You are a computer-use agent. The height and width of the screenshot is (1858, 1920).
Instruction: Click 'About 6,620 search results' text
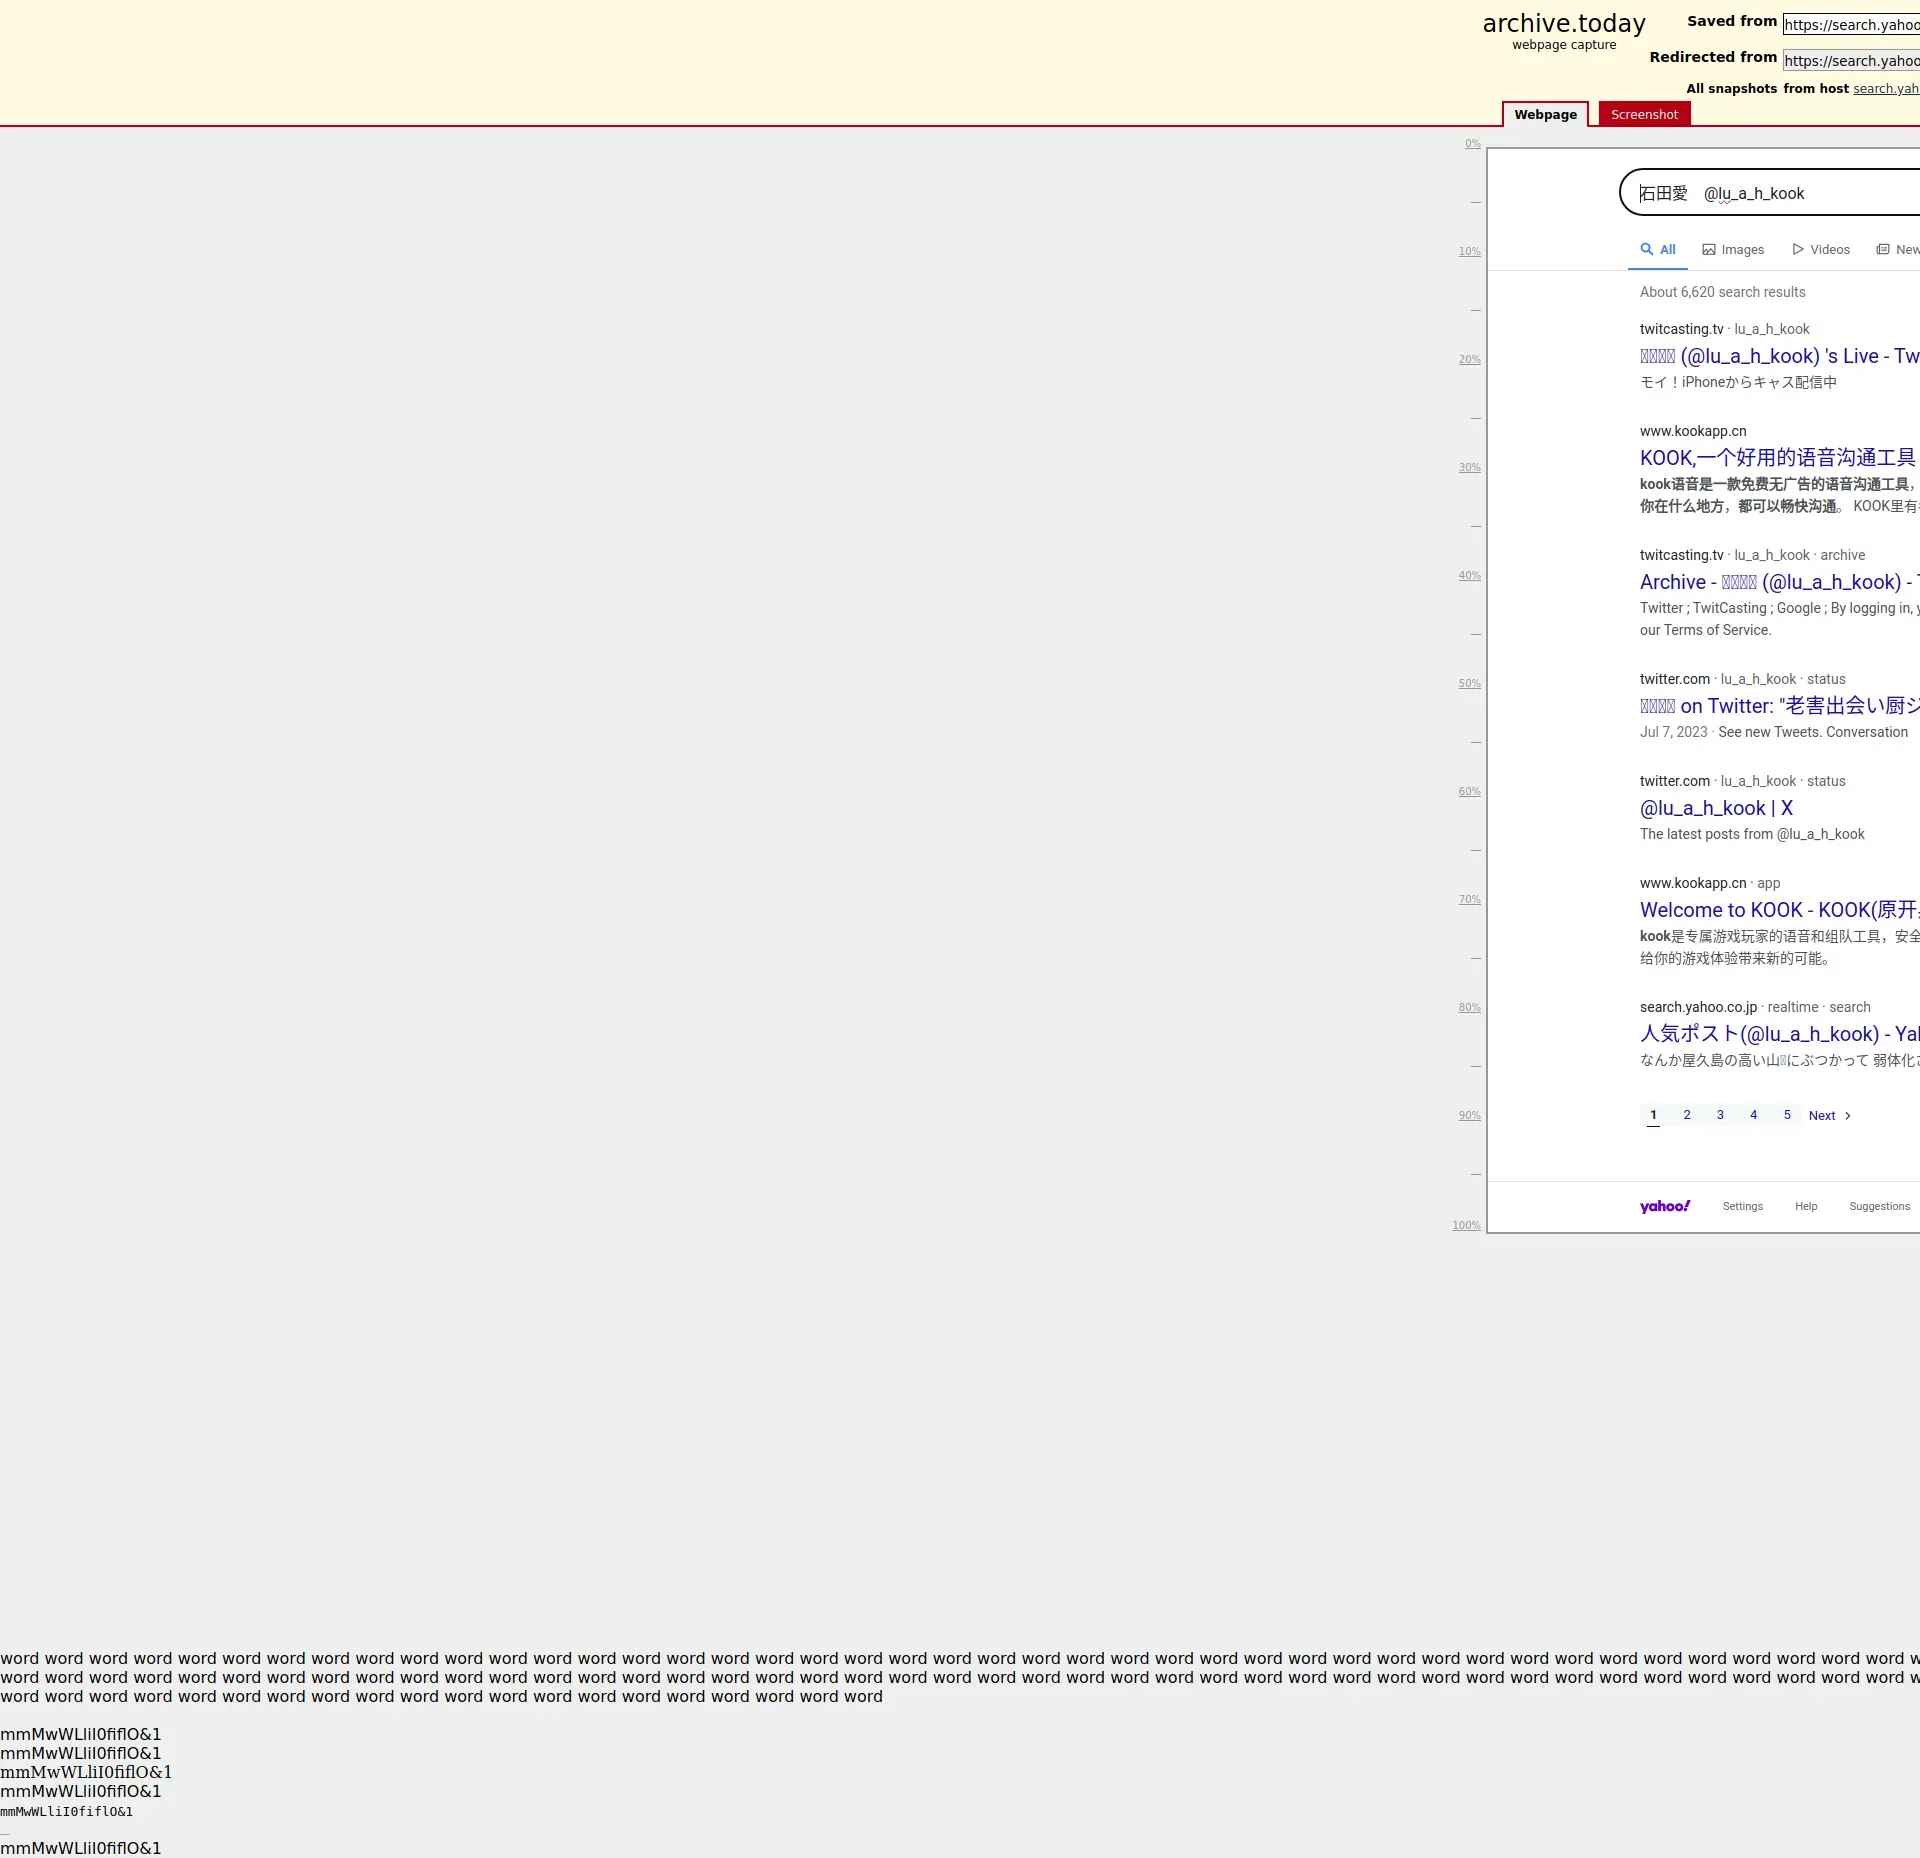1722,292
